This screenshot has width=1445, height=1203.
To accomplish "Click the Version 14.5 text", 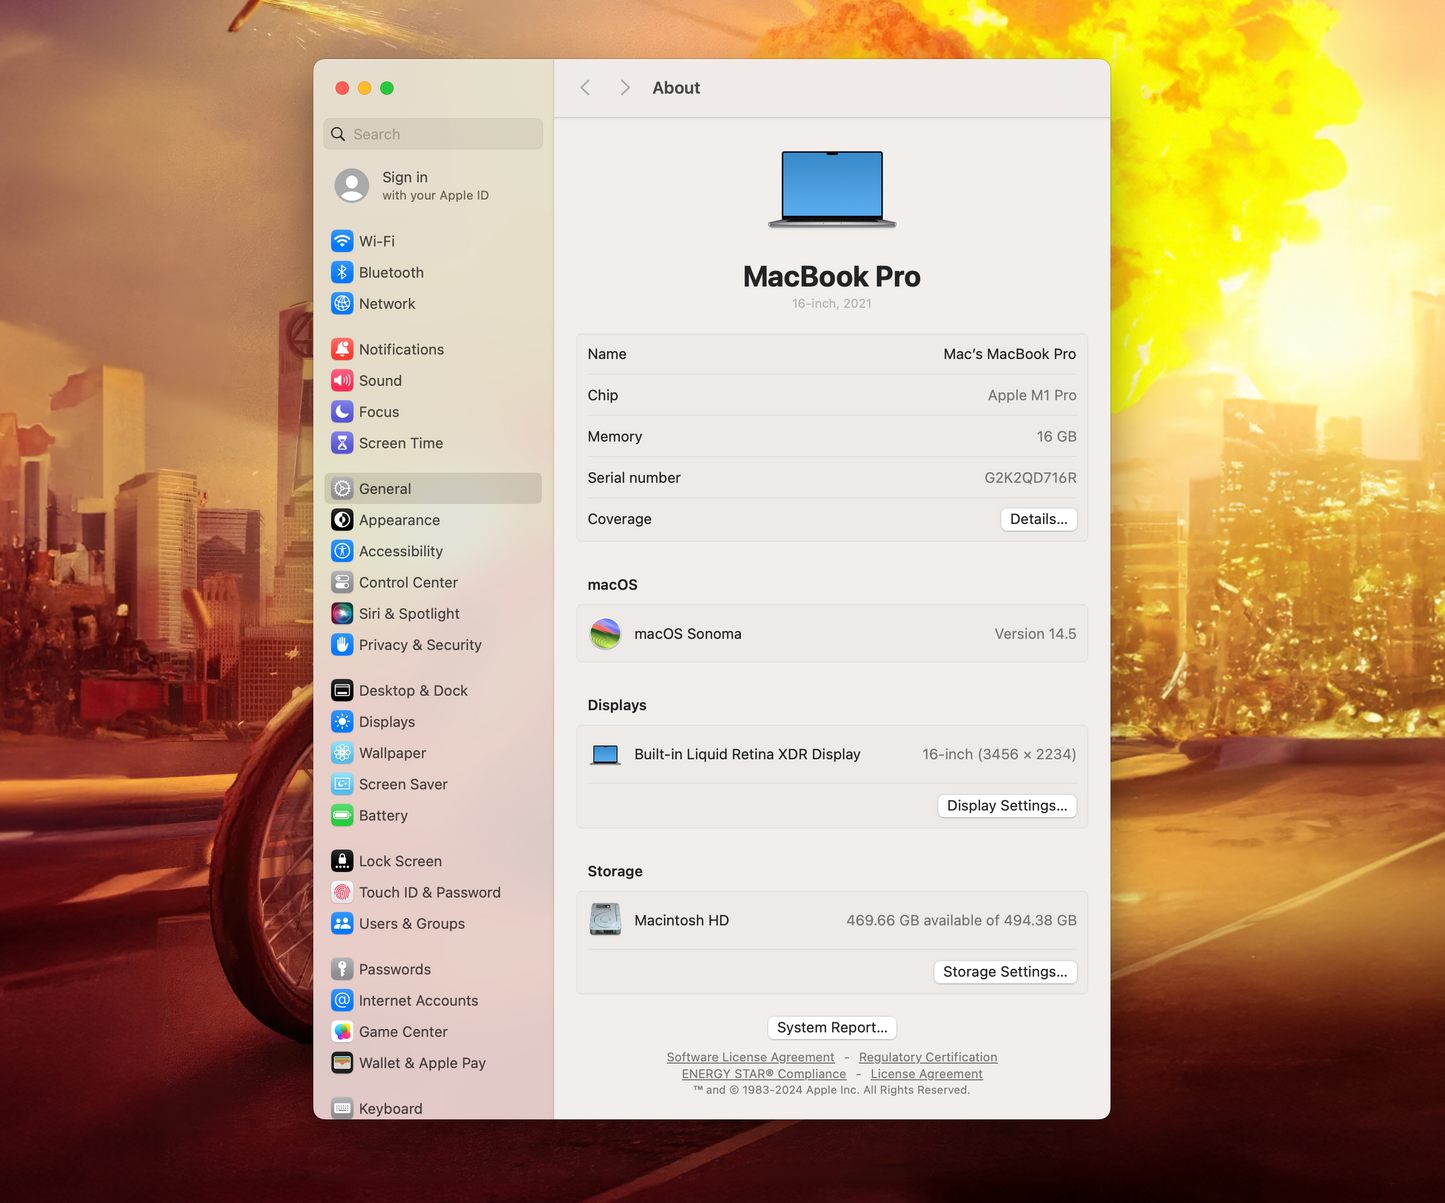I will point(1035,633).
